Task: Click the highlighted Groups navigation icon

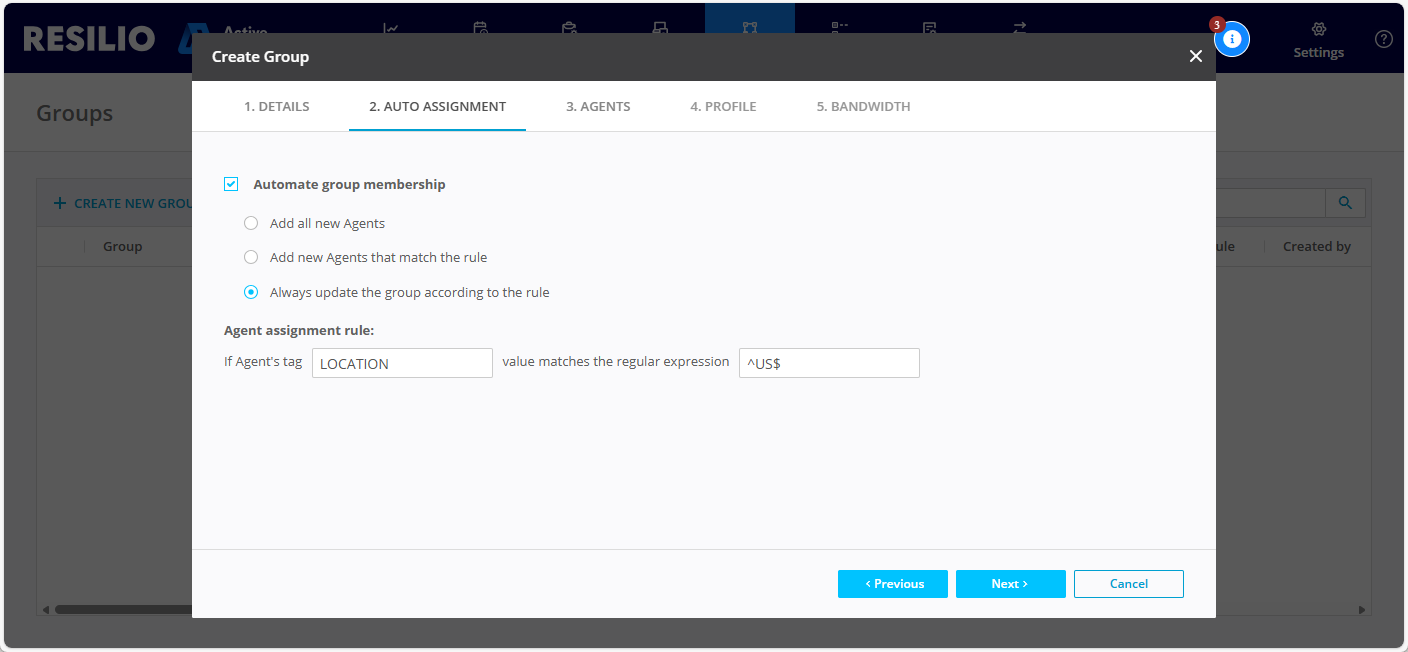Action: pos(749,28)
